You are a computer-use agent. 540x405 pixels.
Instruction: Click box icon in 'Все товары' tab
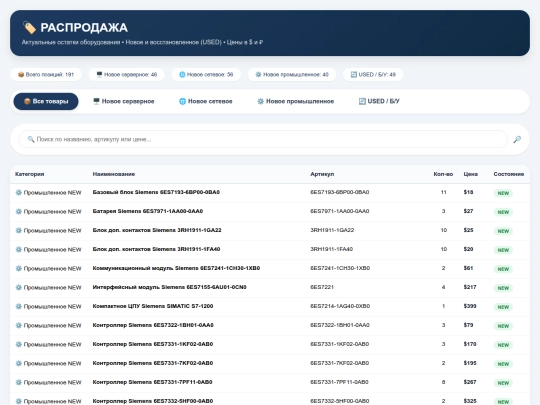pyautogui.click(x=27, y=101)
